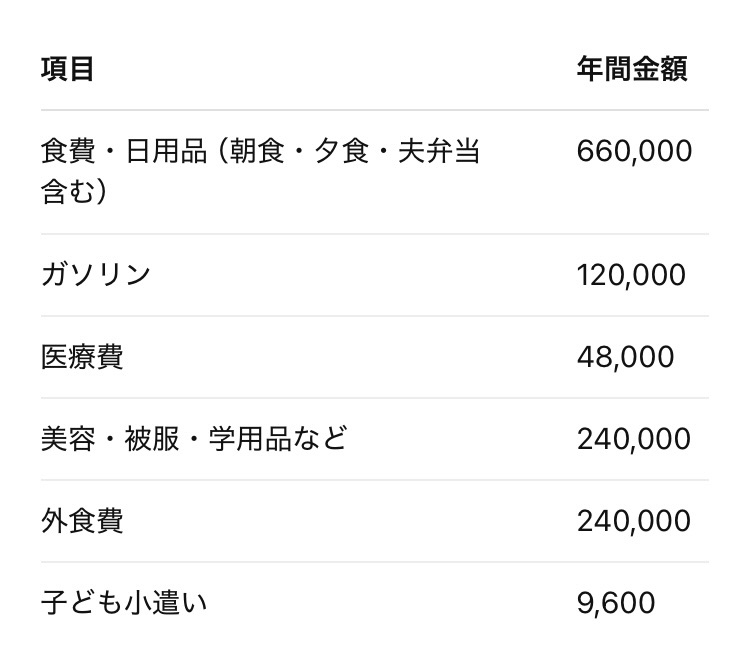
Task: Select the 660,000 amount cell
Action: 634,152
